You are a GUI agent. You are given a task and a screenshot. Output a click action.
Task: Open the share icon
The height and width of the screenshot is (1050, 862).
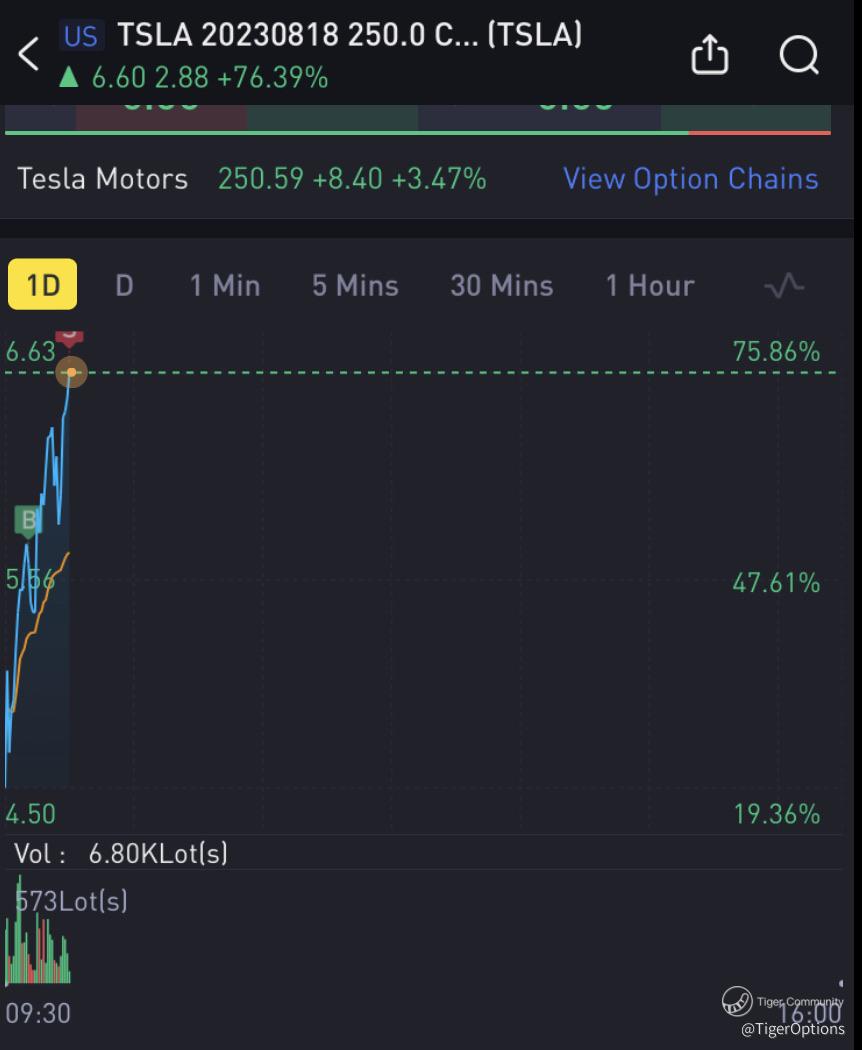pos(709,55)
